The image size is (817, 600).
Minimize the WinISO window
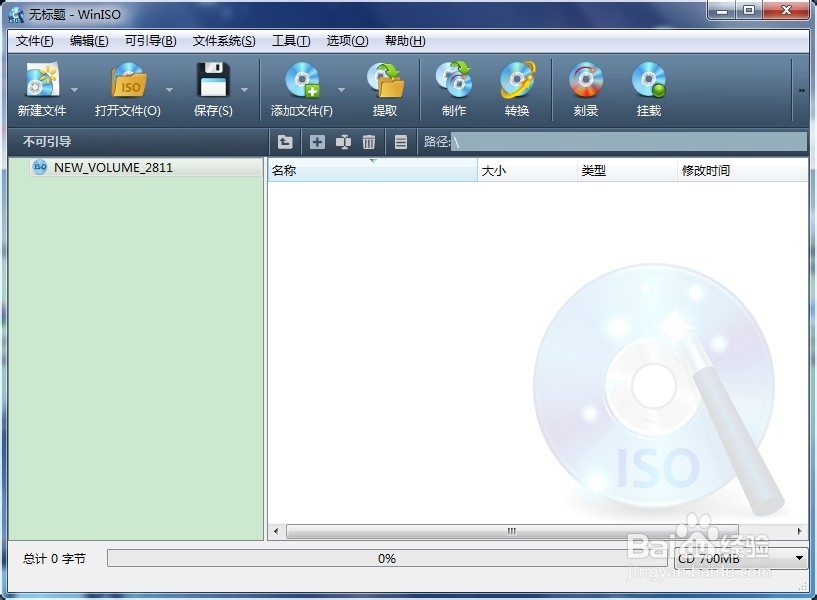tap(722, 10)
